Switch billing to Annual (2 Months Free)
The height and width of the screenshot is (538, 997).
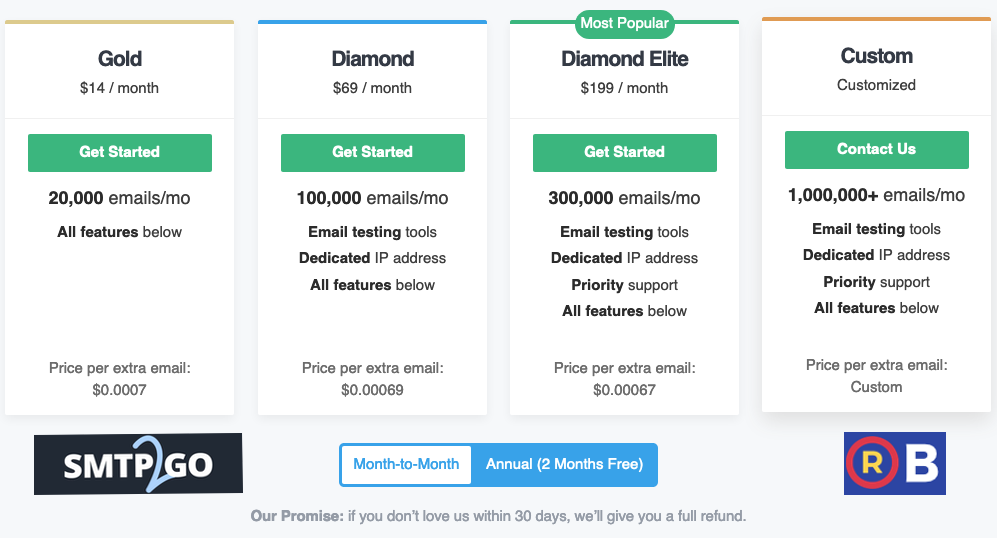pos(565,464)
